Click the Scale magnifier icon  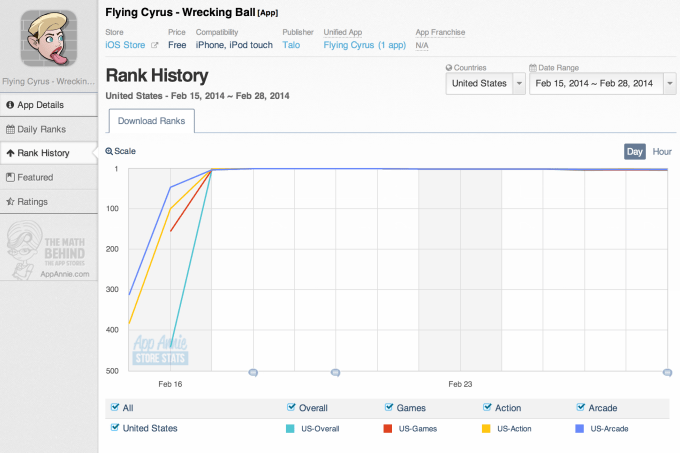click(x=109, y=151)
